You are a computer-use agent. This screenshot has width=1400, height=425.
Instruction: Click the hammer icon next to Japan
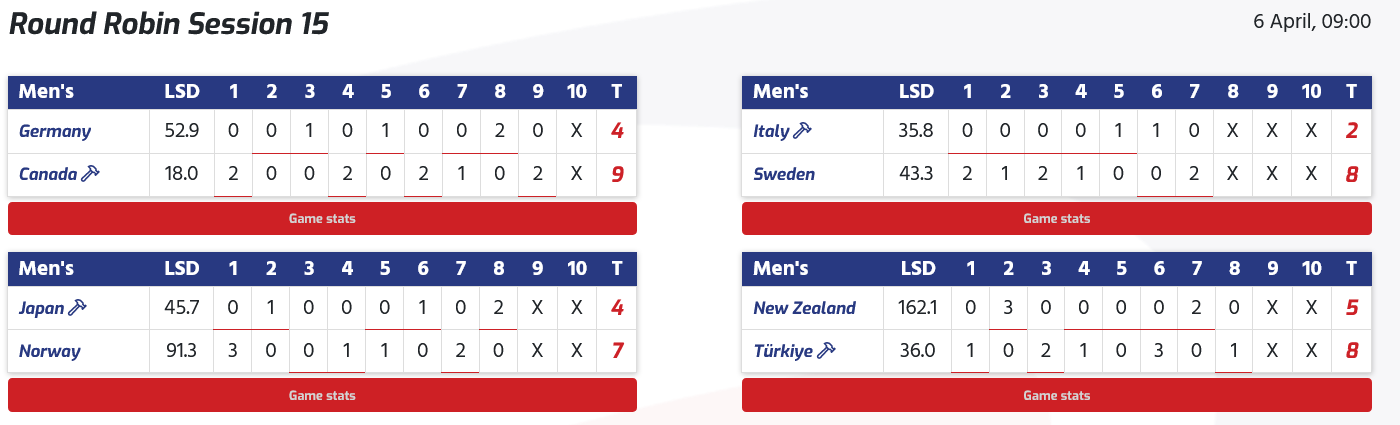[78, 308]
